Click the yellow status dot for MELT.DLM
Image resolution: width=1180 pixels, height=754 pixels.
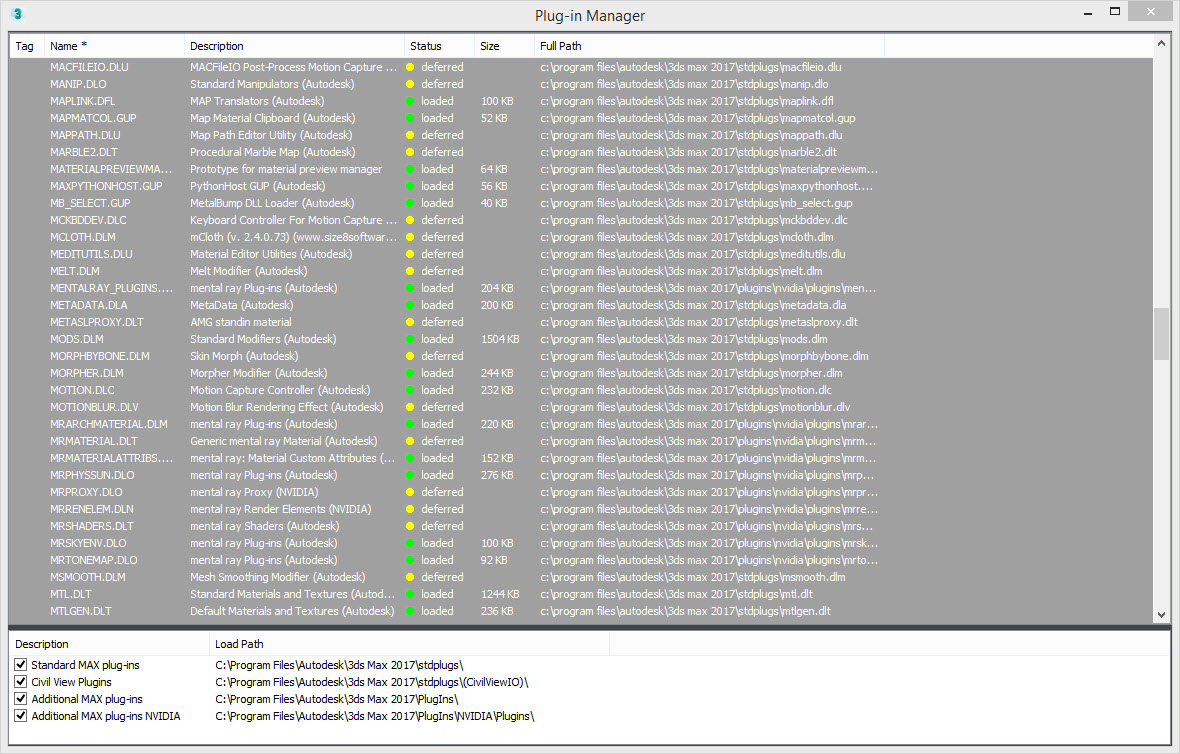(x=410, y=271)
